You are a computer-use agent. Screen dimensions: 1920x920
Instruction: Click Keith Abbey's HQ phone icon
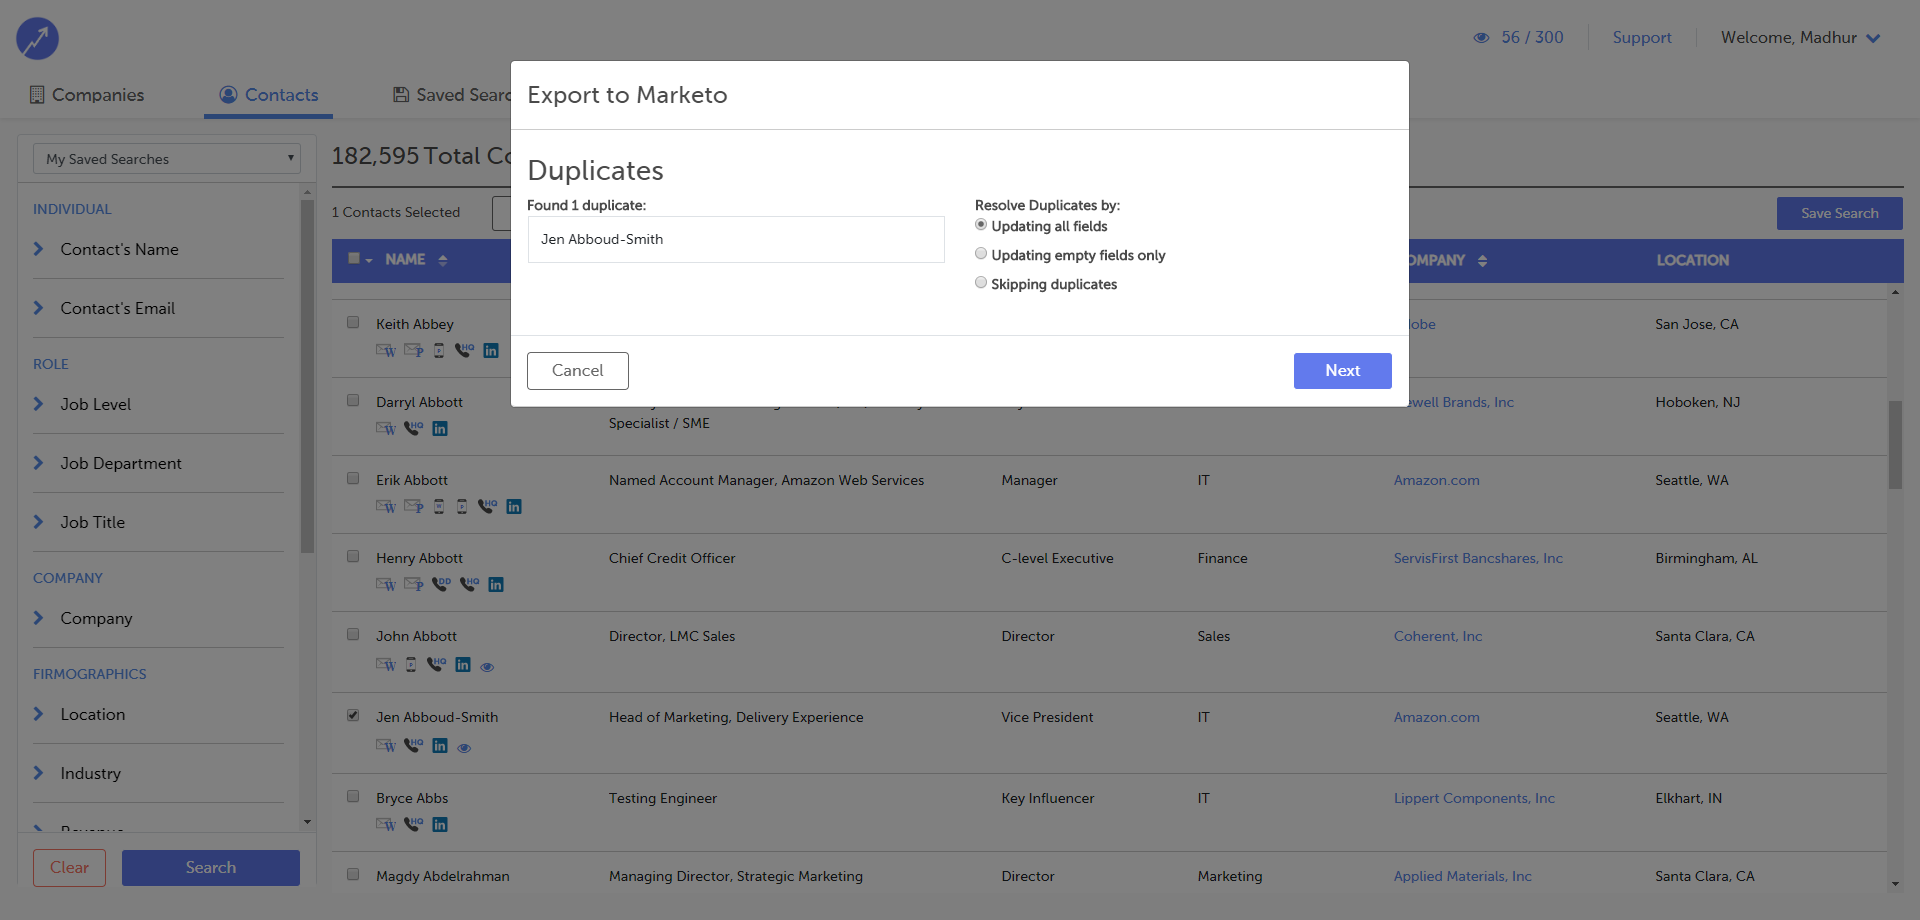point(465,350)
